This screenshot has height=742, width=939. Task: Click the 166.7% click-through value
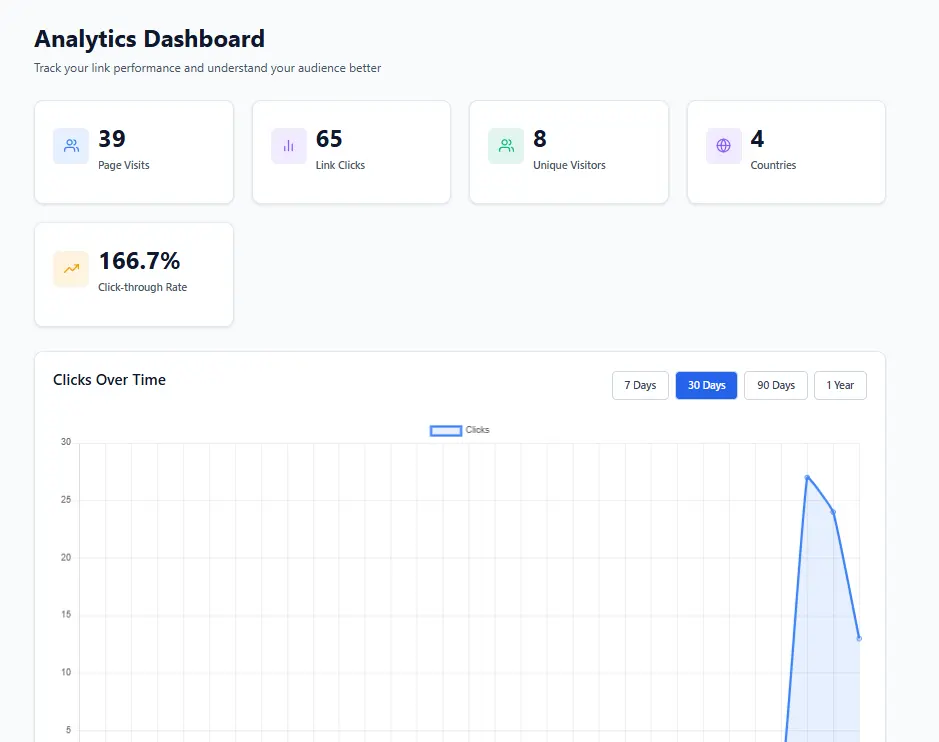pyautogui.click(x=139, y=261)
